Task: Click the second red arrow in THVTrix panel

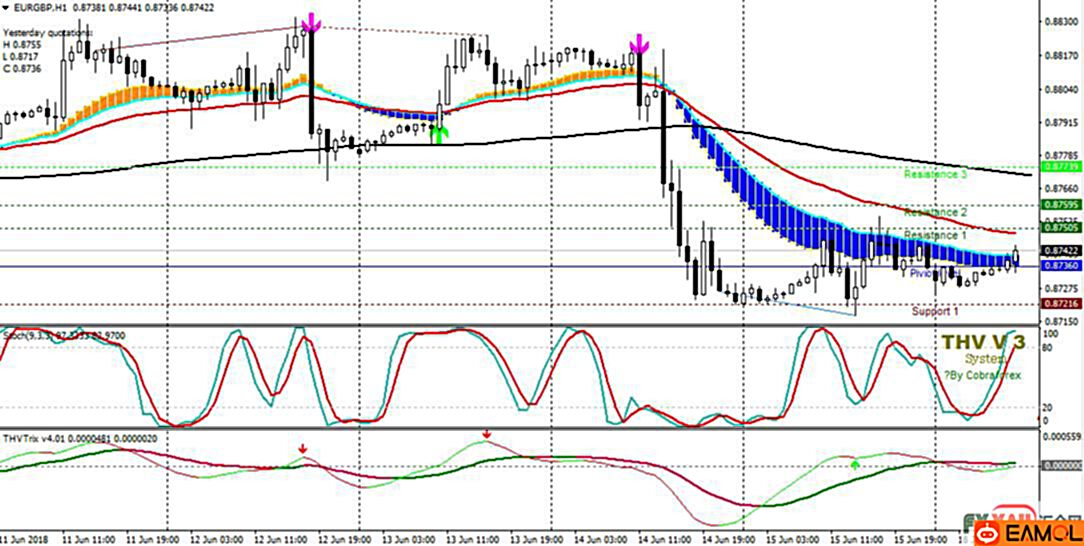Action: (x=487, y=435)
